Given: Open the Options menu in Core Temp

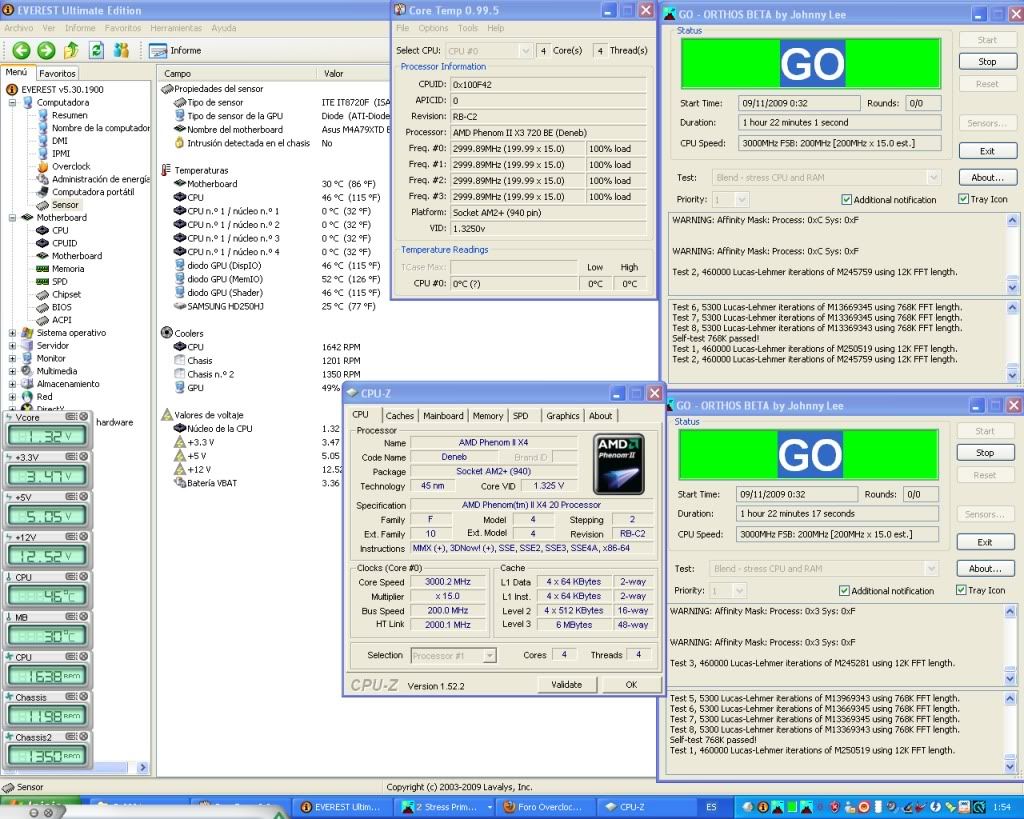Looking at the screenshot, I should [433, 28].
